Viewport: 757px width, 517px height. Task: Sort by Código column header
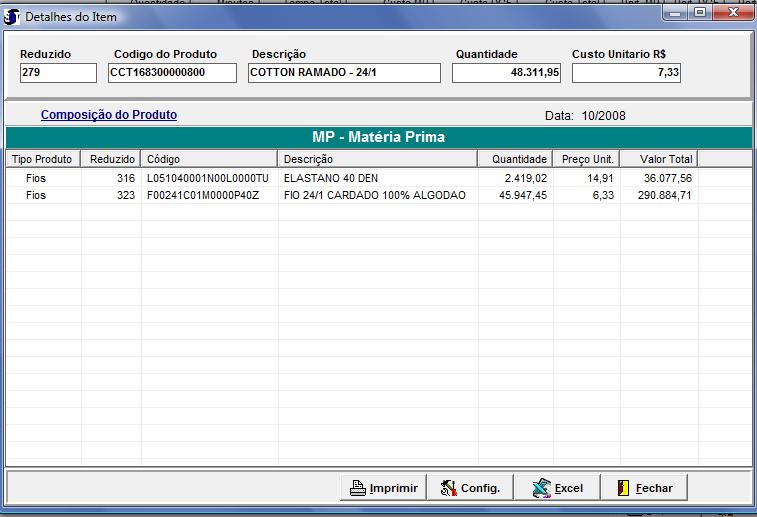[x=209, y=159]
